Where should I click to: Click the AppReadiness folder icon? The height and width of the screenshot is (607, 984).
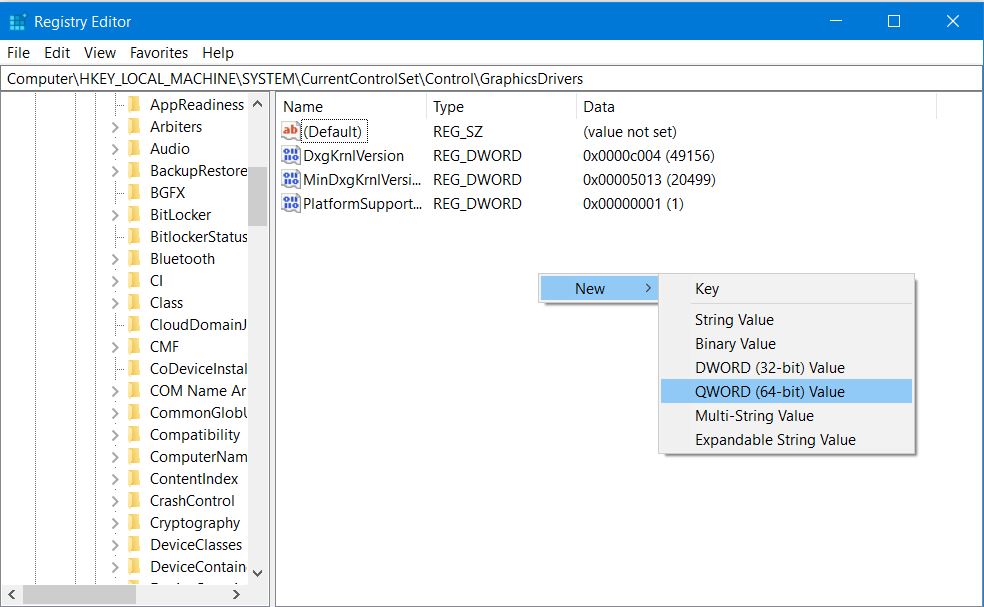[x=134, y=104]
